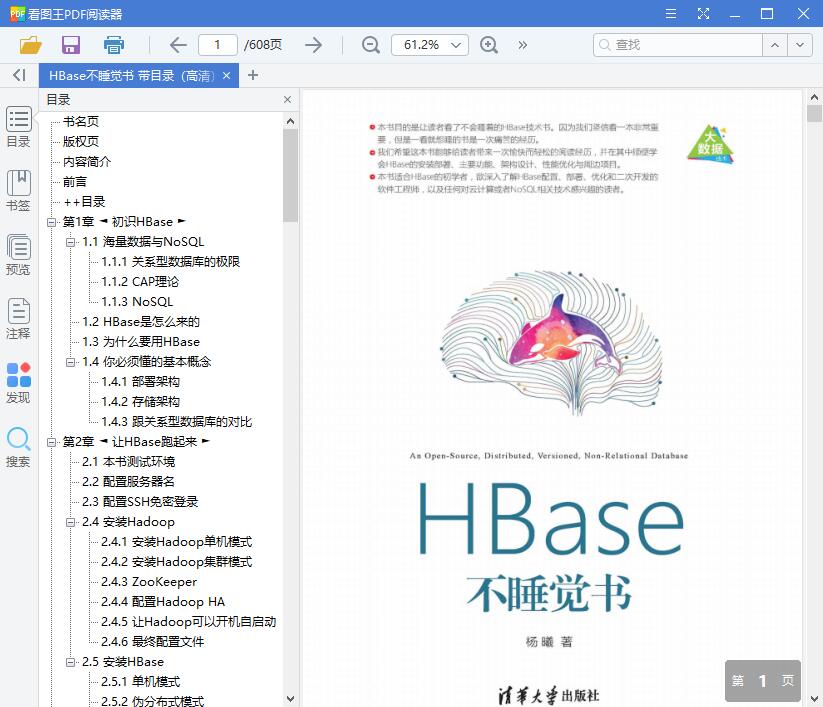Open 2.4.2 安装Hadoop集群模式
Viewport: 823px width, 707px height.
(x=176, y=562)
